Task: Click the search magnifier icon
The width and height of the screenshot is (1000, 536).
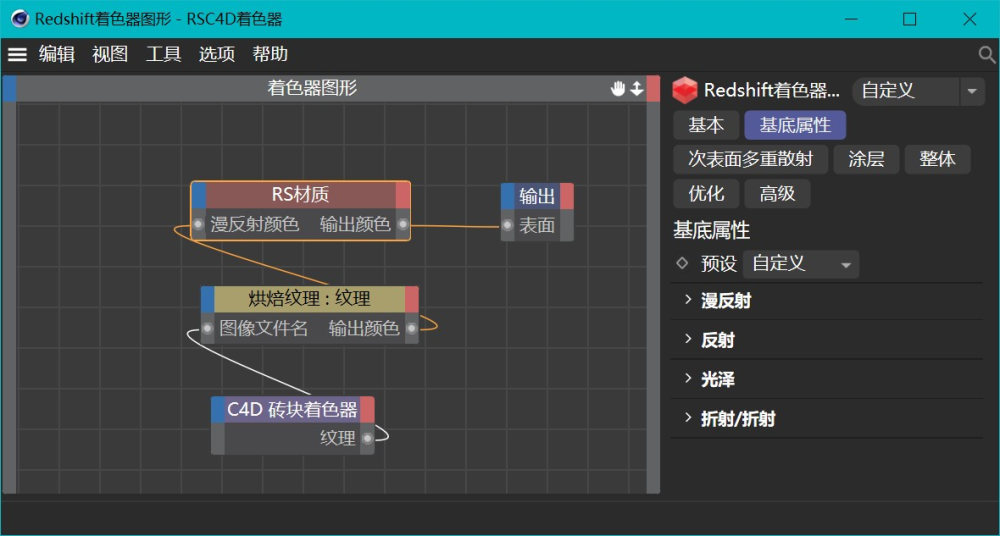Action: (x=987, y=55)
